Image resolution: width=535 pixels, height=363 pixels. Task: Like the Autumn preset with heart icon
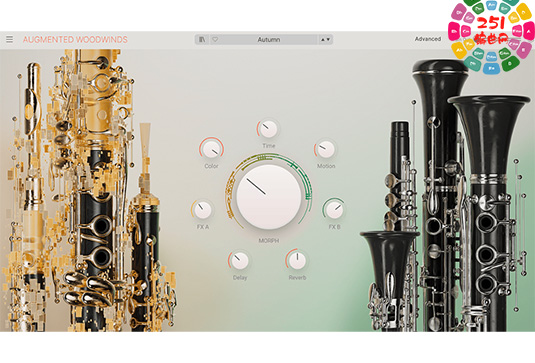(x=215, y=40)
